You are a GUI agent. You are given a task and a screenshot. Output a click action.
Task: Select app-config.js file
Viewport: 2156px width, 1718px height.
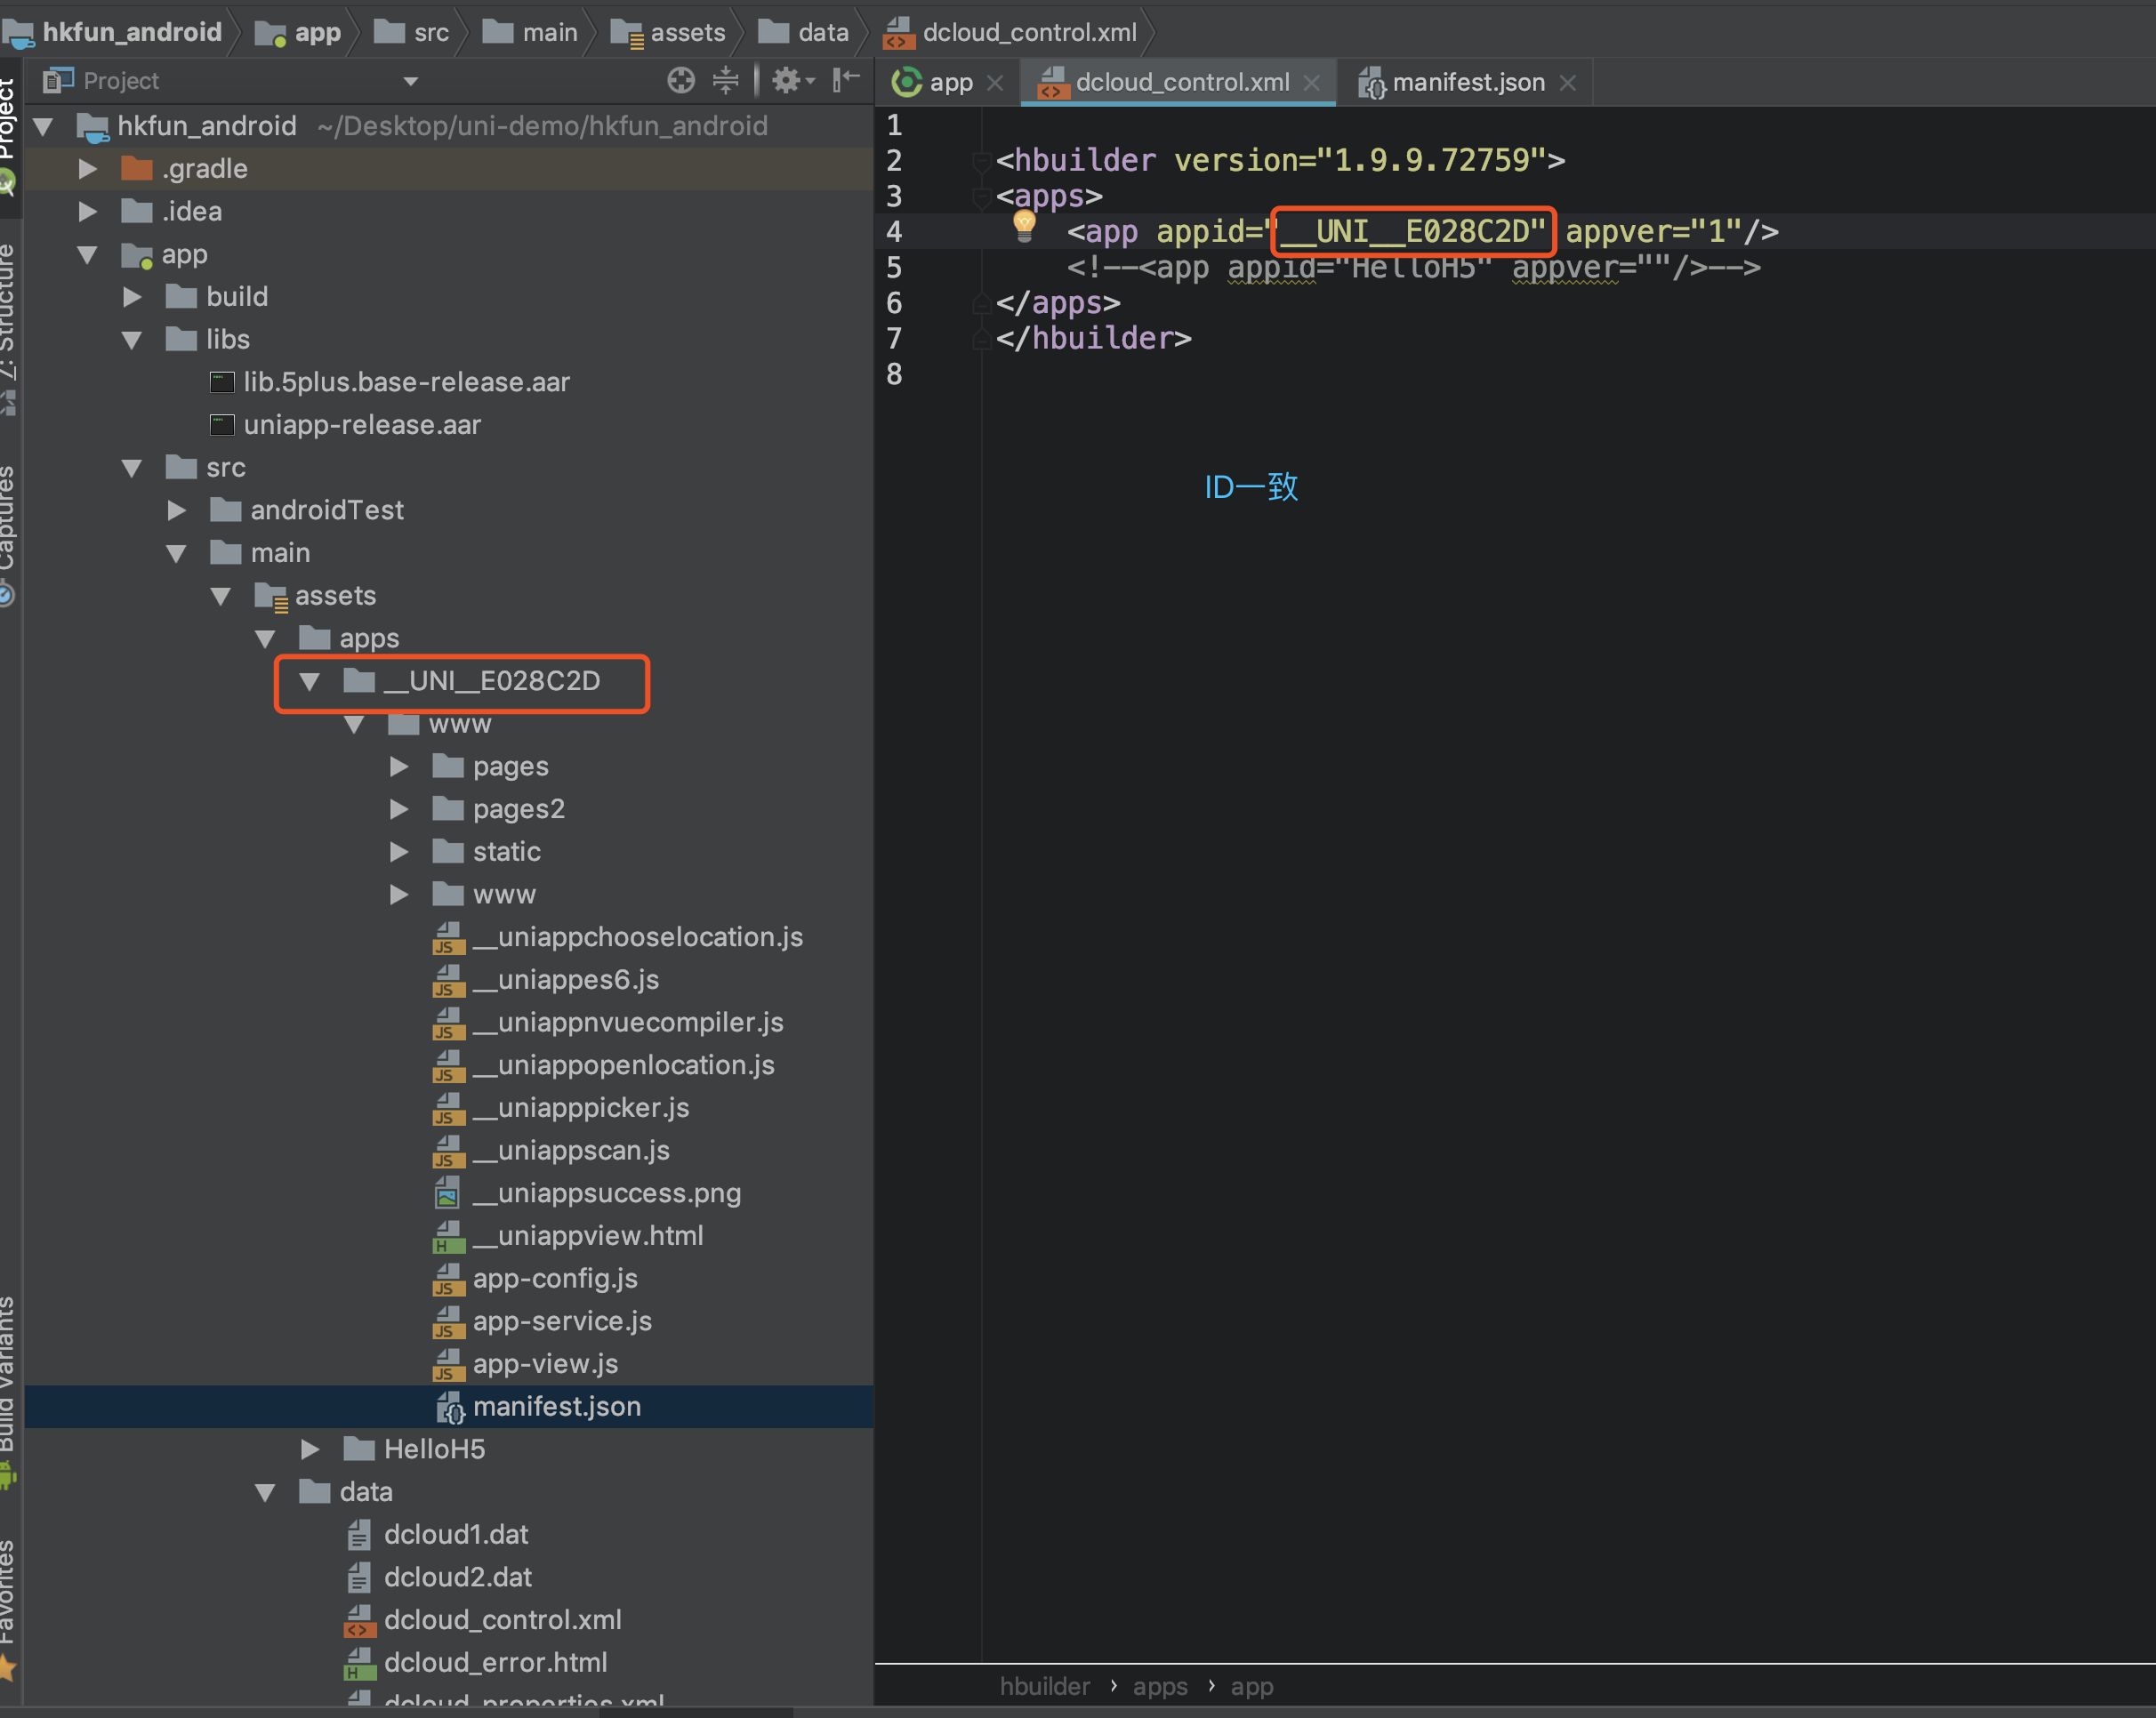coord(535,1279)
